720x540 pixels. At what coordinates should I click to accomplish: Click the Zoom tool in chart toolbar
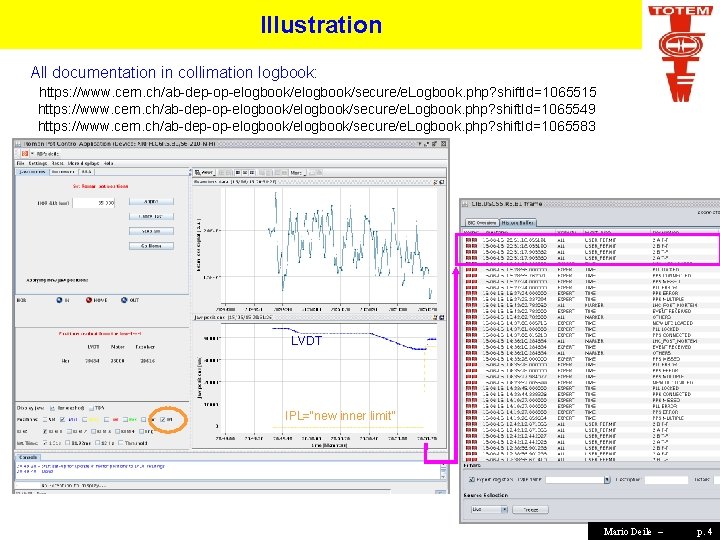(204, 173)
